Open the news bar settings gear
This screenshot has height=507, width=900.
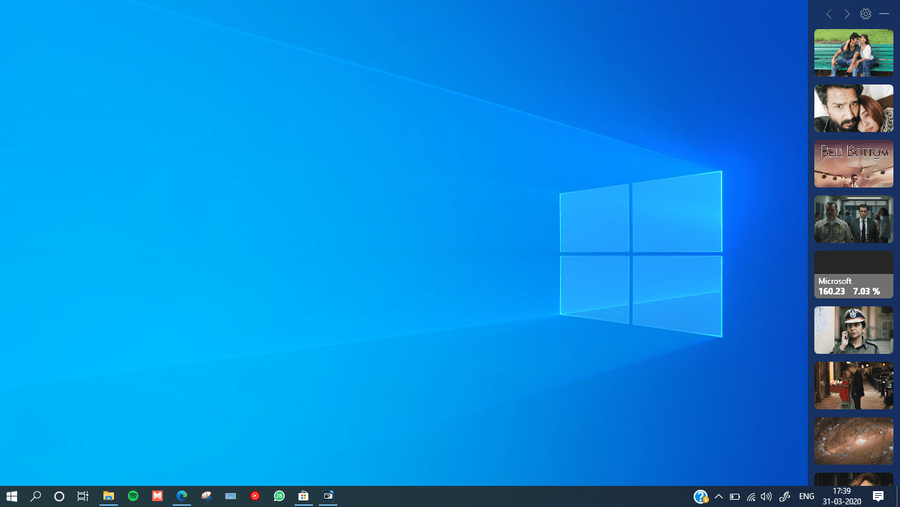[x=866, y=14]
